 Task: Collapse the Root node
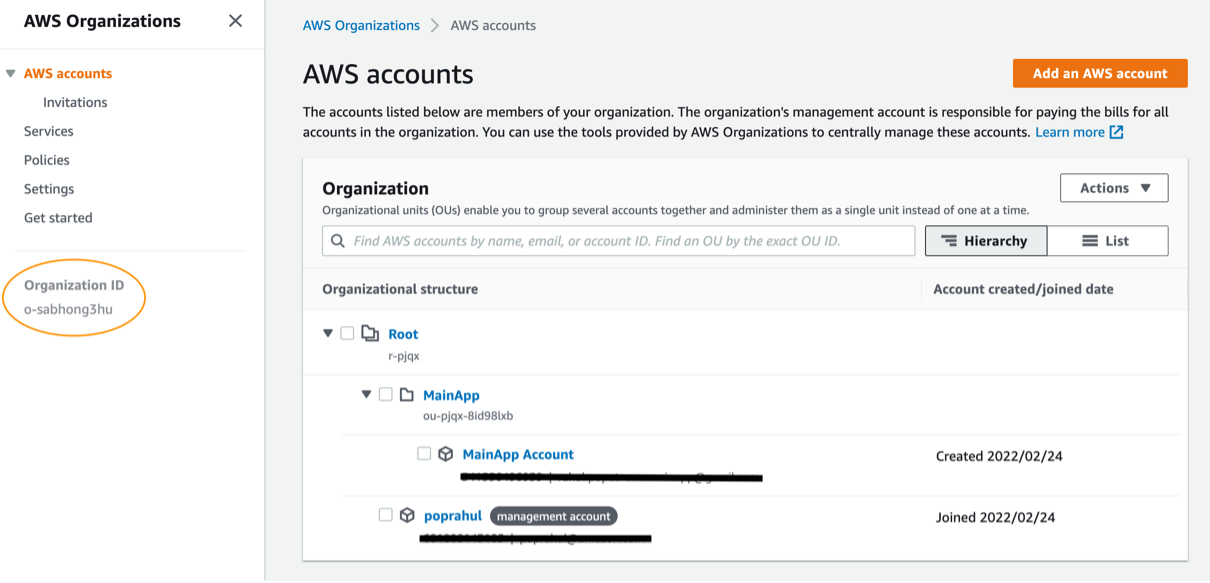point(328,333)
